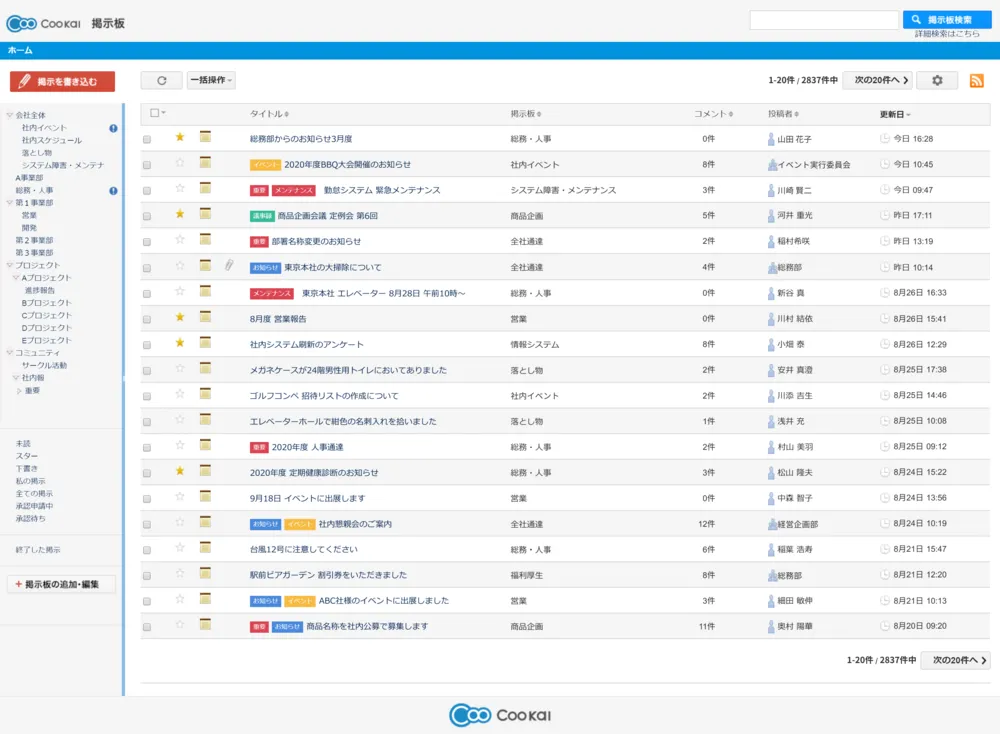The width and height of the screenshot is (1000, 734).
Task: Sort posts by the 更新日 column header
Action: click(x=895, y=115)
